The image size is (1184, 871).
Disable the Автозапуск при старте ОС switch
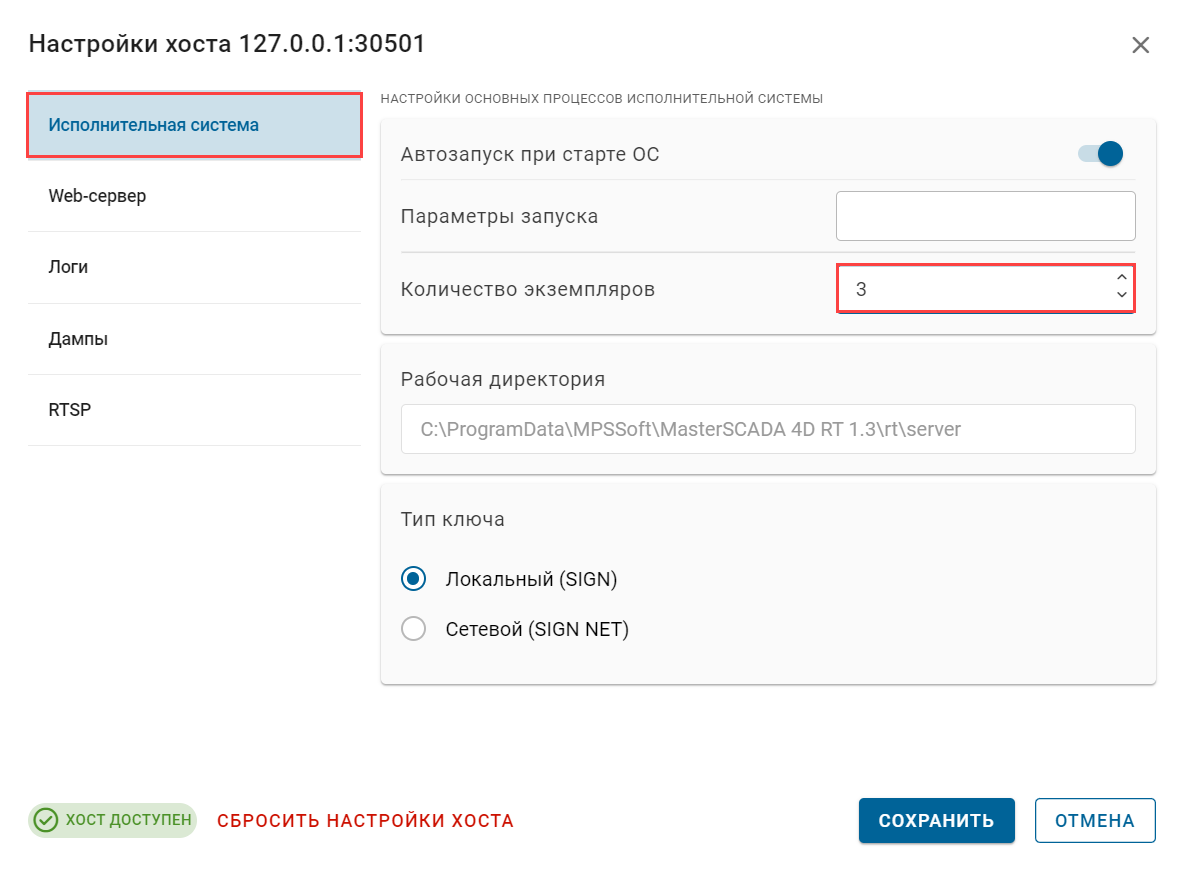click(1102, 153)
